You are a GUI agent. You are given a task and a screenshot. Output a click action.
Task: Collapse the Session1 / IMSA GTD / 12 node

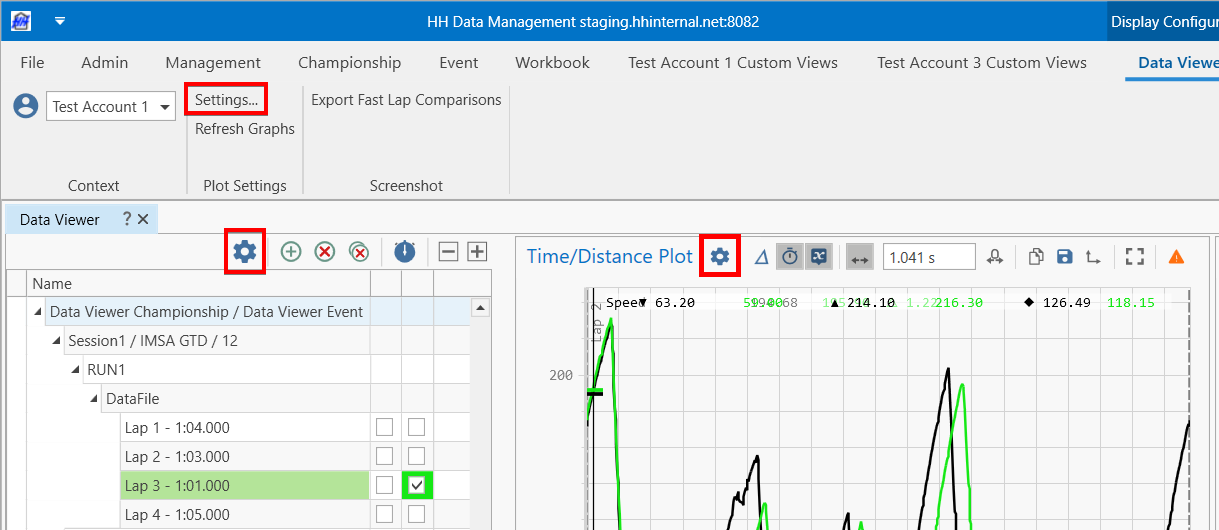tap(58, 341)
